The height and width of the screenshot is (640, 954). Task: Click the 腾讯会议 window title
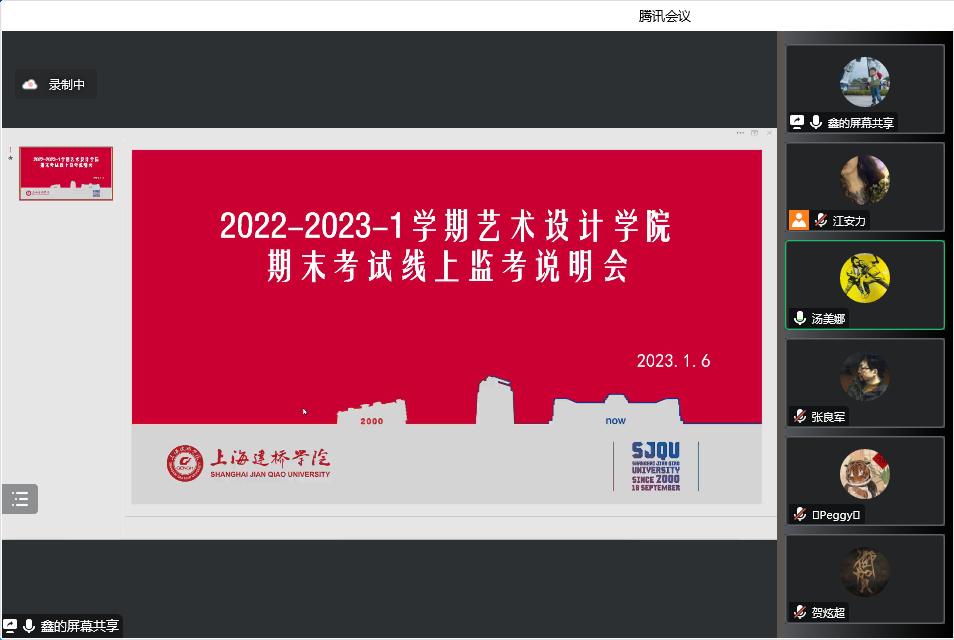[665, 15]
